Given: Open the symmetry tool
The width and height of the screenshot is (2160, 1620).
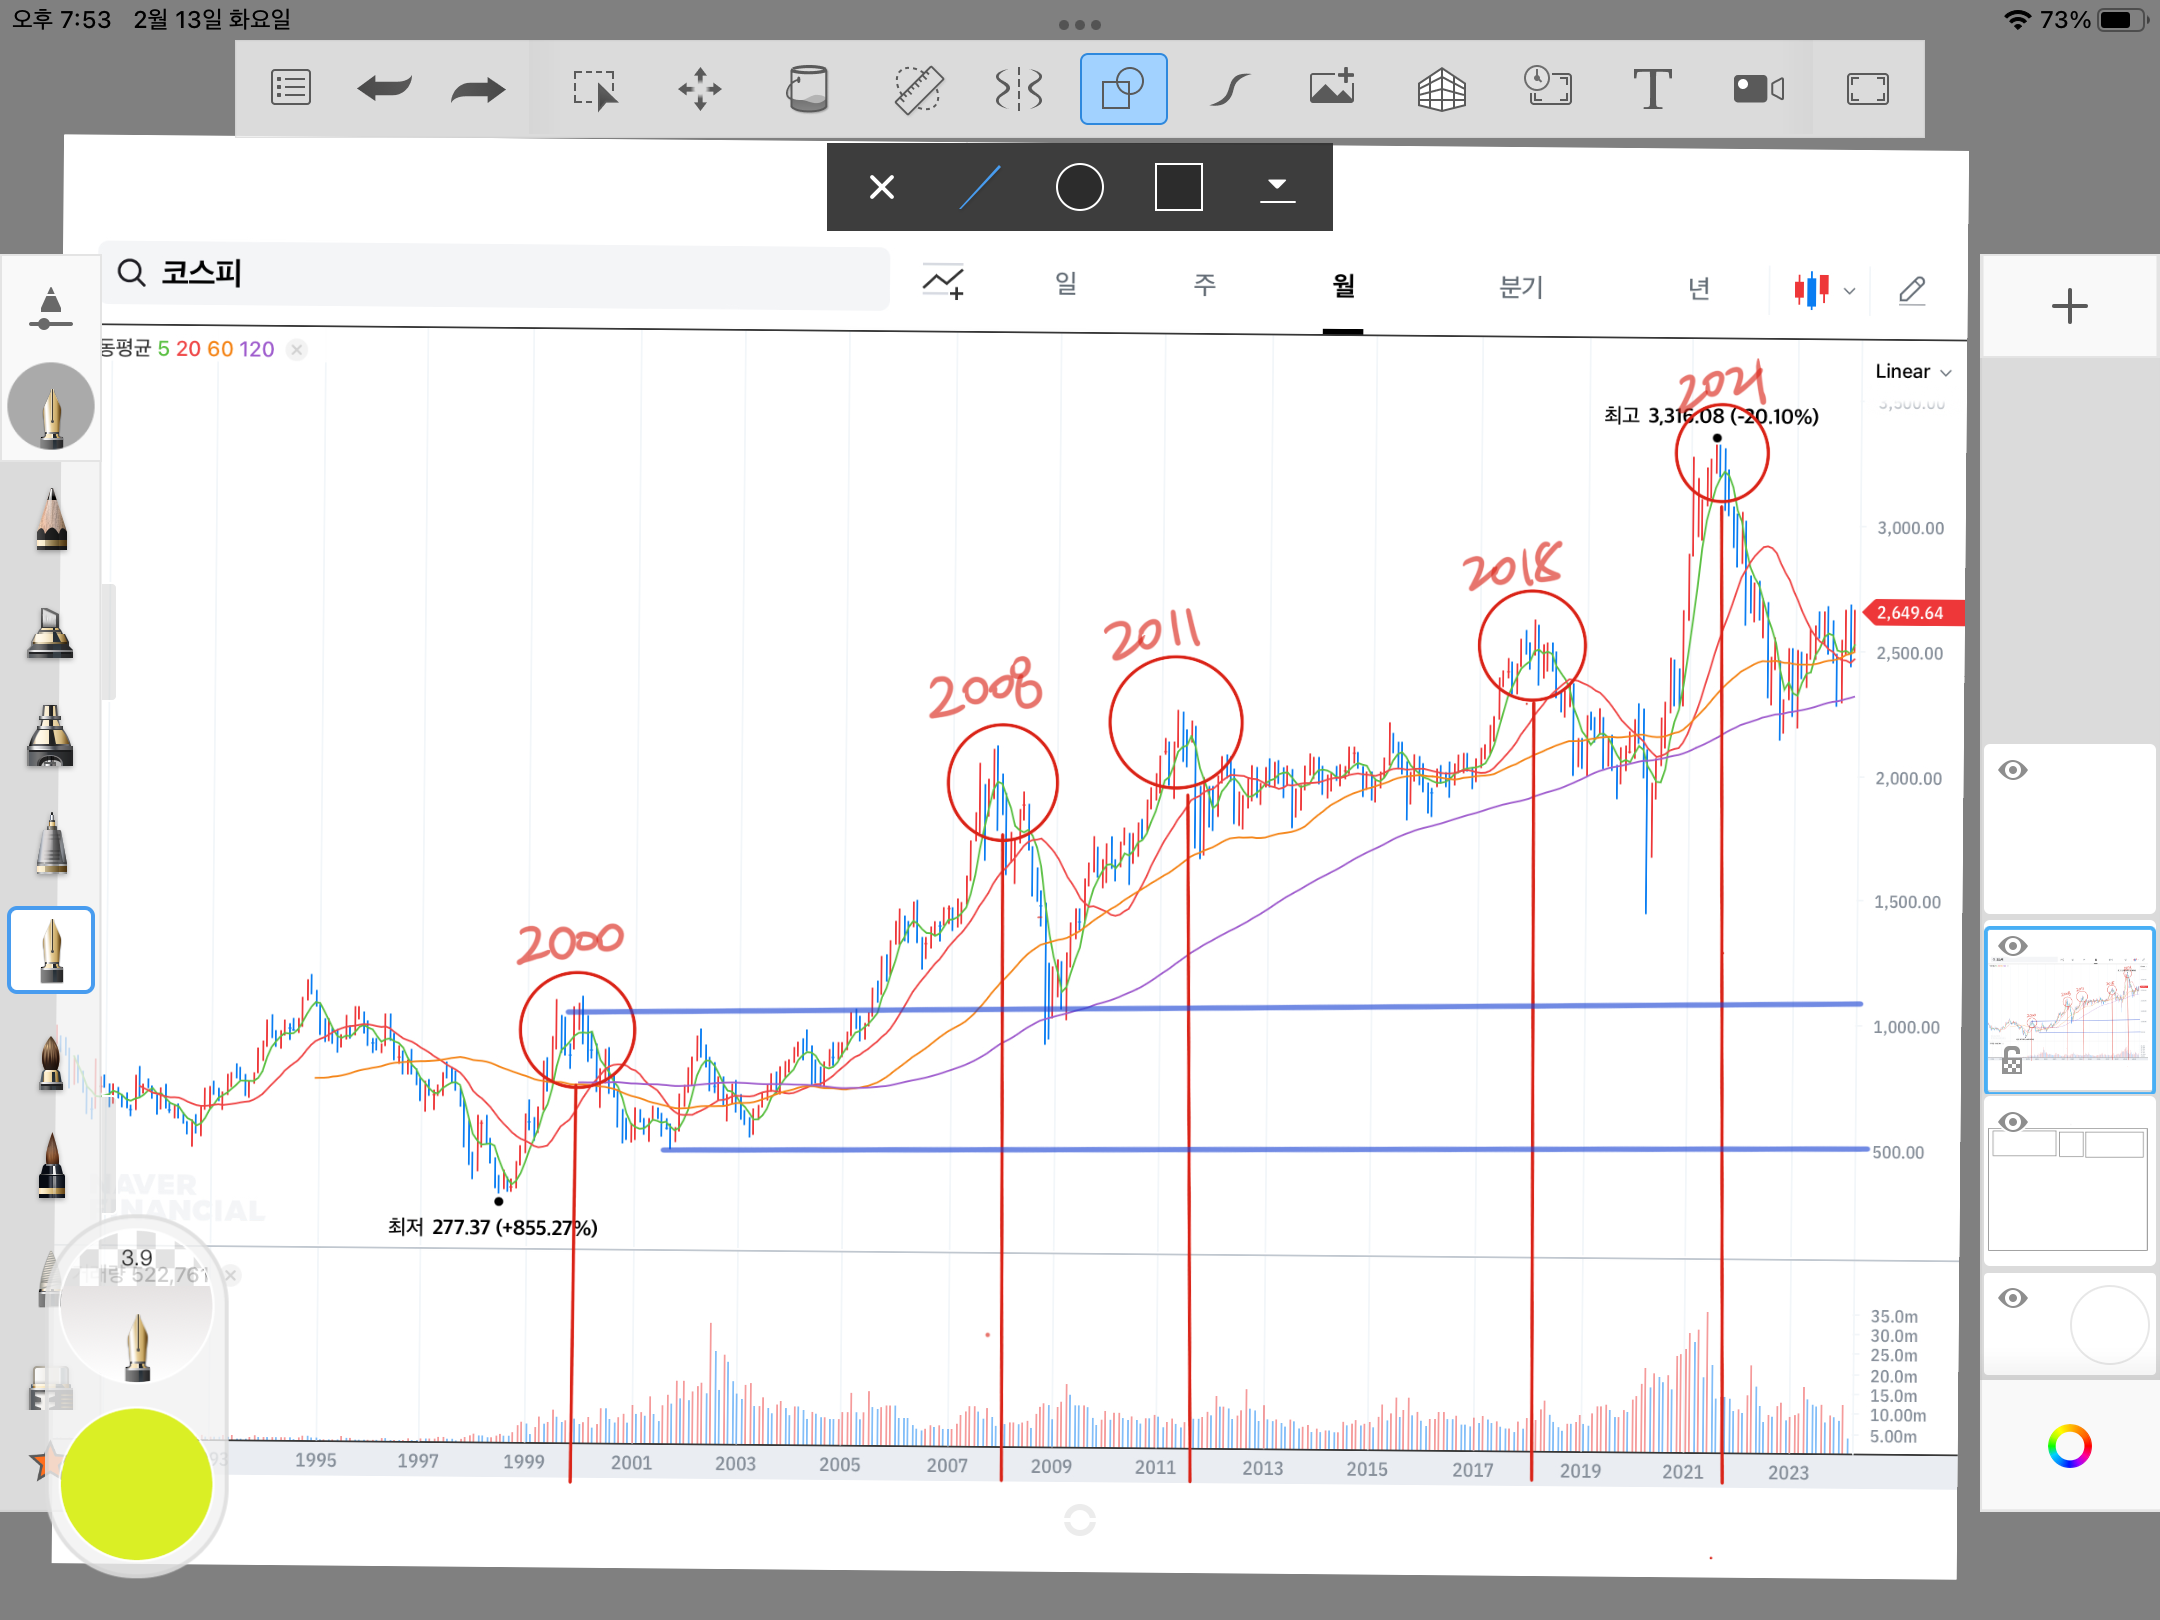Looking at the screenshot, I should point(1019,89).
